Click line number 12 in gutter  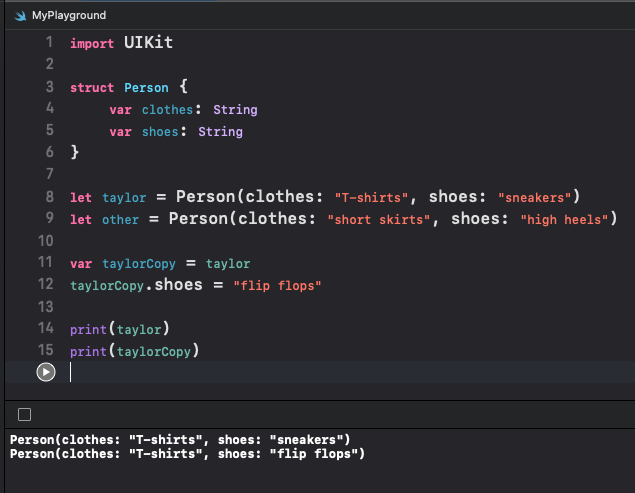pos(46,284)
